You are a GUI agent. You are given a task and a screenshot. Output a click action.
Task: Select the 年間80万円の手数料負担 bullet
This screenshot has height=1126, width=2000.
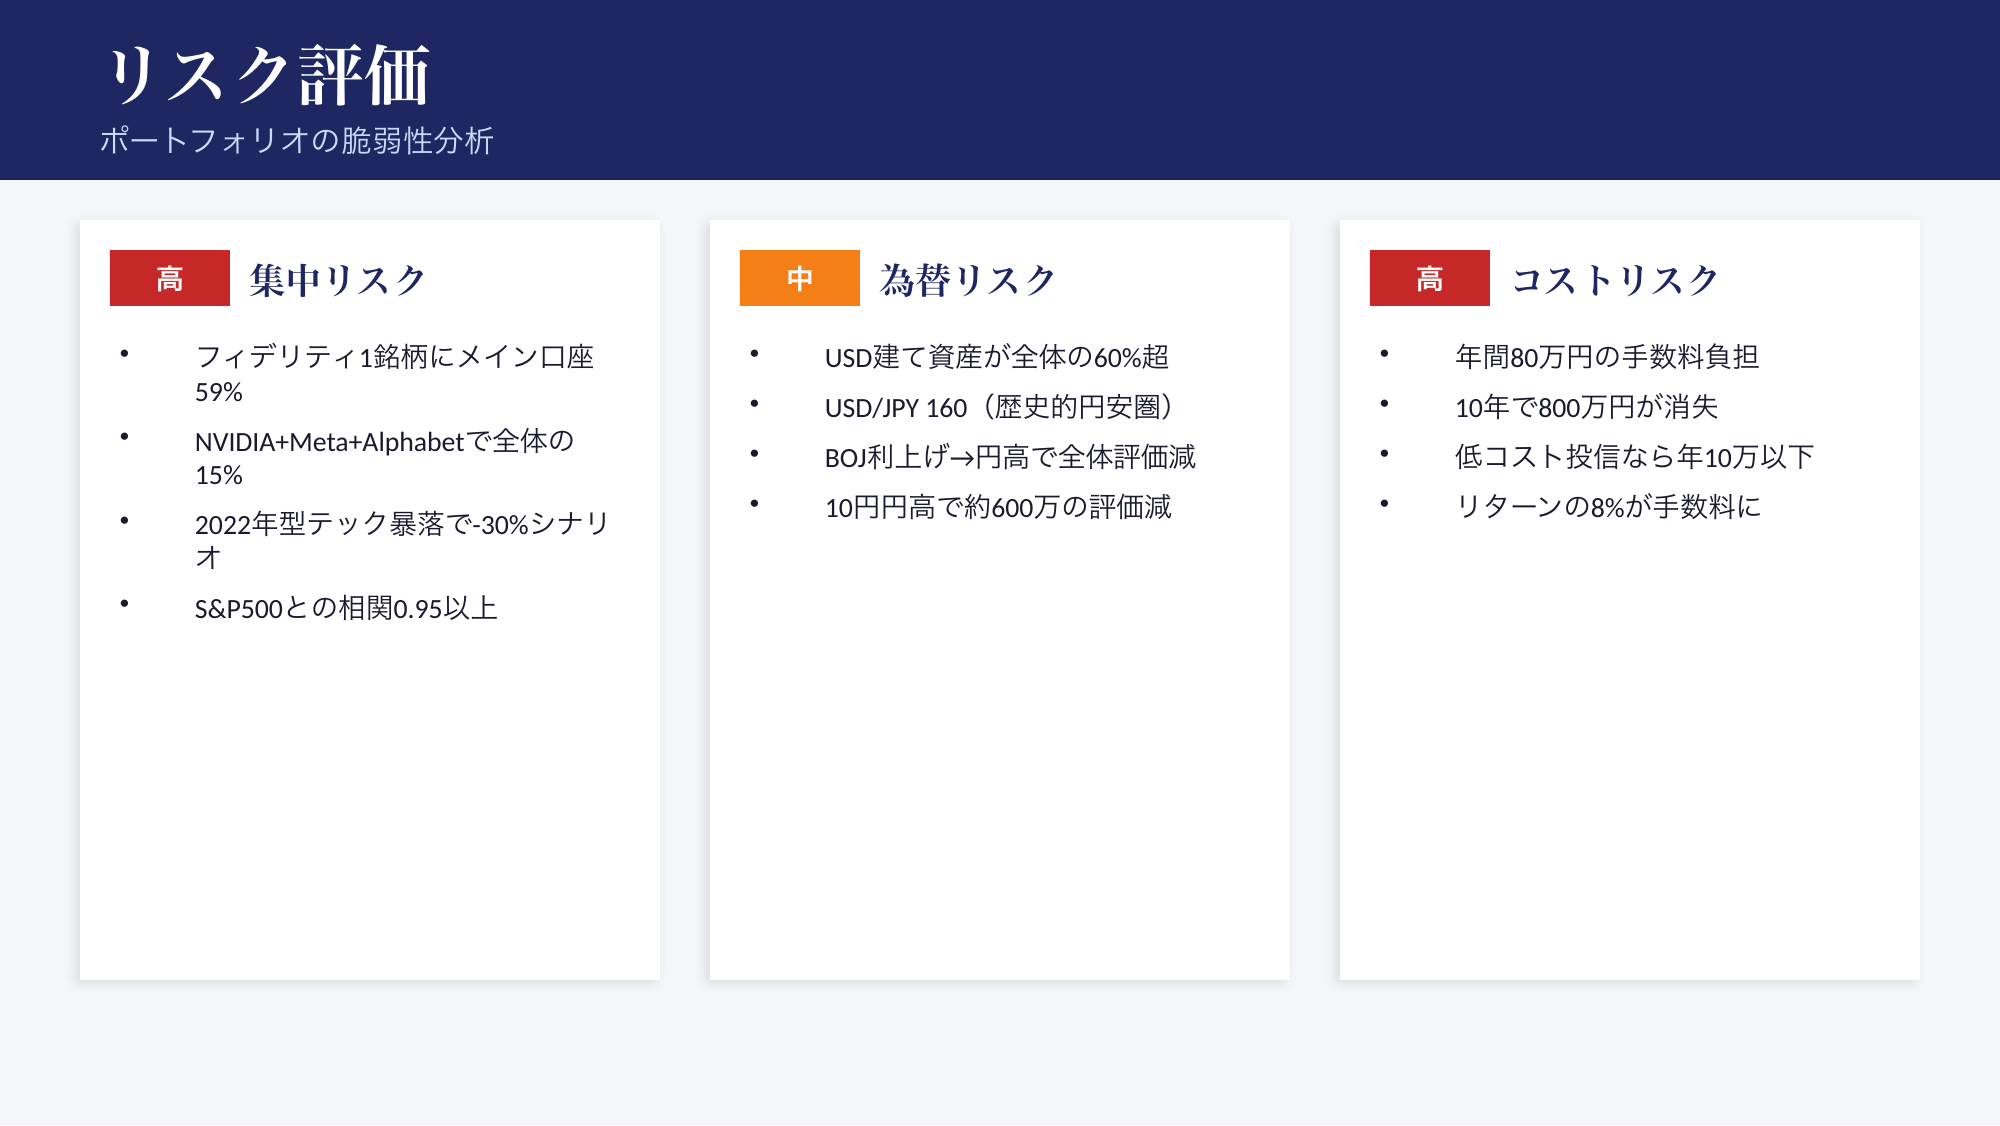[x=1606, y=357]
